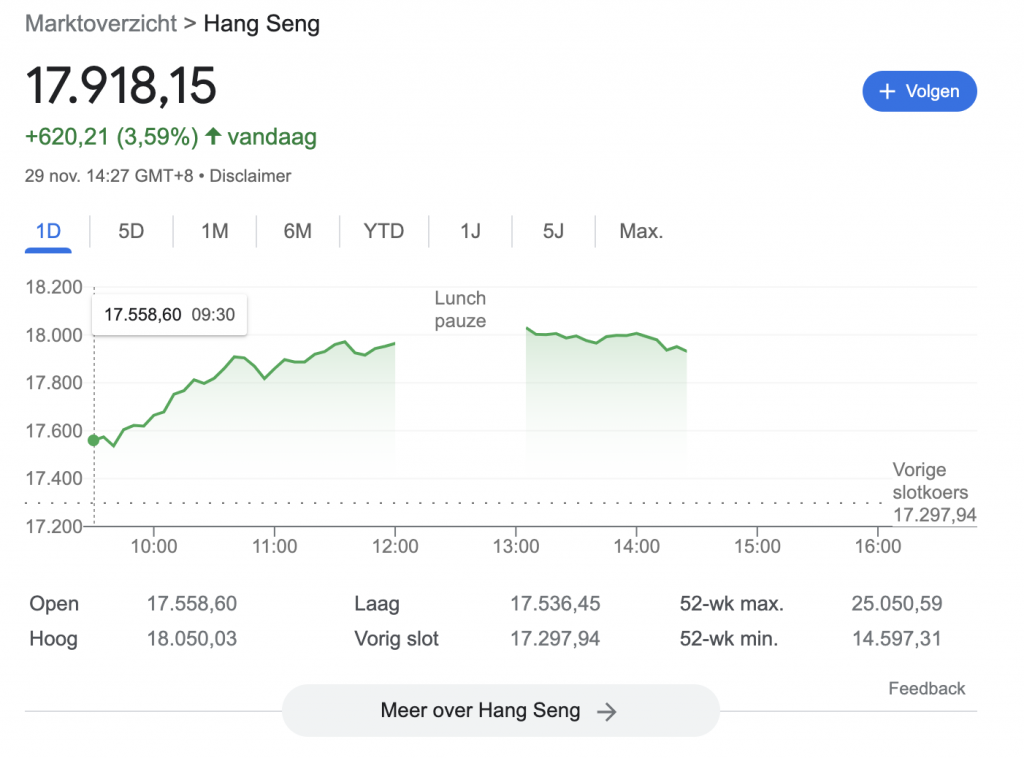The width and height of the screenshot is (1024, 758).
Task: Click the Marktoverzicht breadcrumb link
Action: (99, 23)
